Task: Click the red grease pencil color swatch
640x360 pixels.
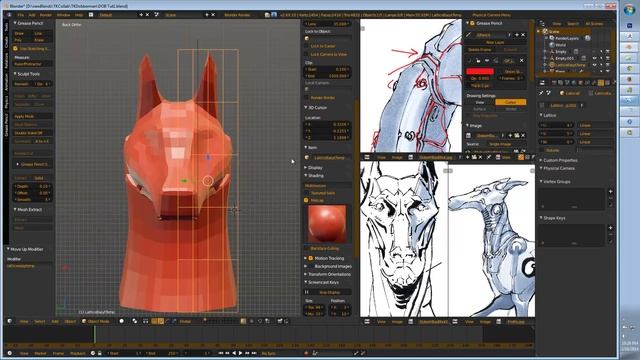Action: click(x=480, y=71)
